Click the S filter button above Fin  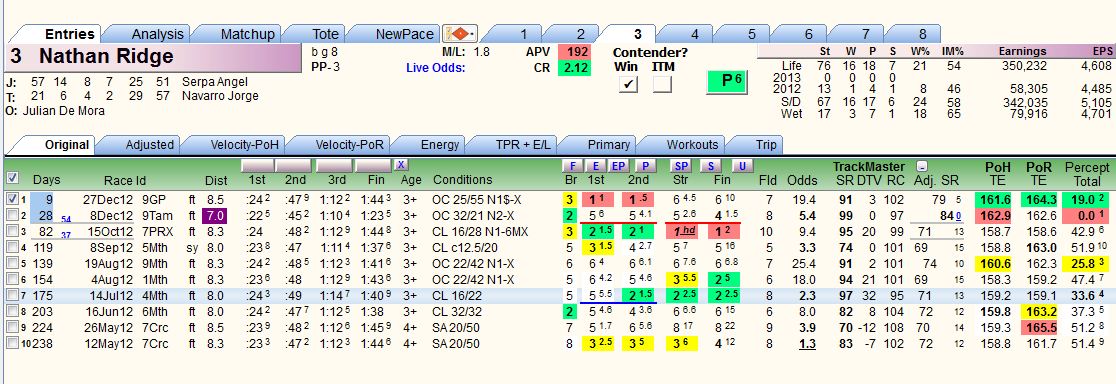click(x=710, y=166)
